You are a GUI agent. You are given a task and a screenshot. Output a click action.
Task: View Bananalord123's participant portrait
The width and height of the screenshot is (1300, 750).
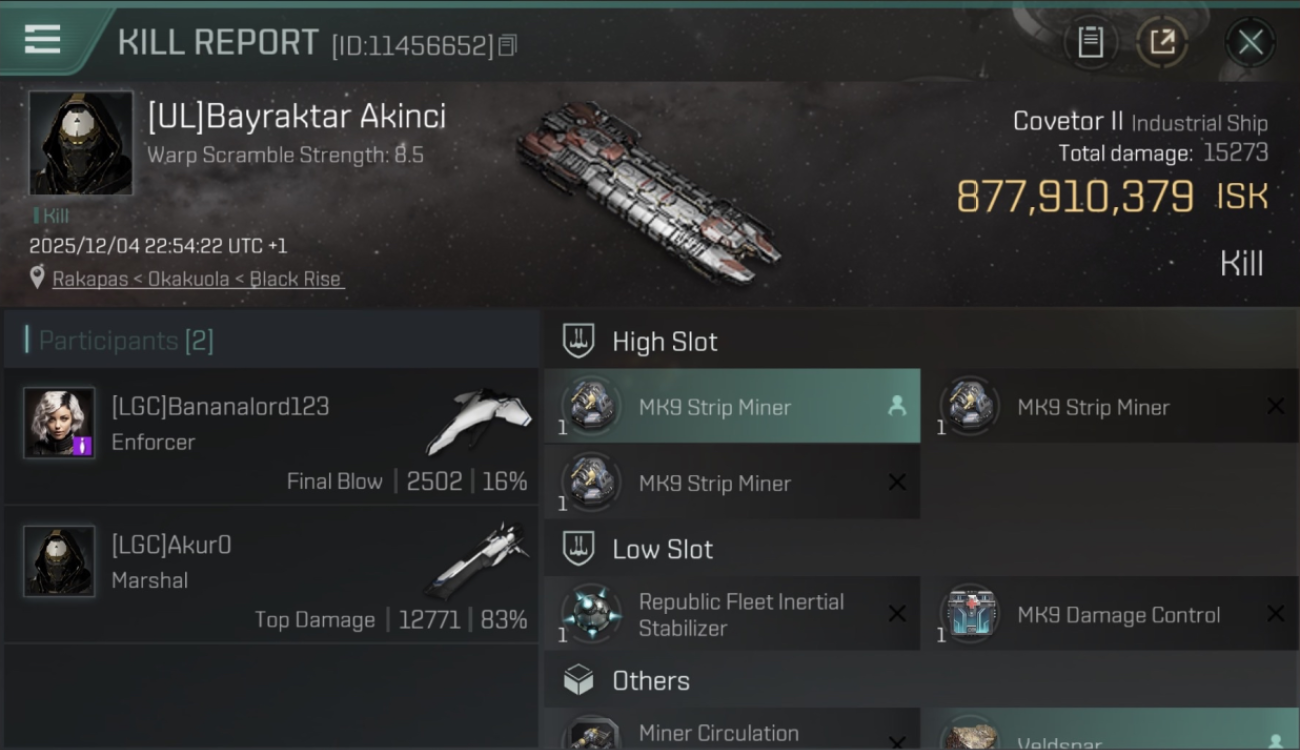click(59, 422)
